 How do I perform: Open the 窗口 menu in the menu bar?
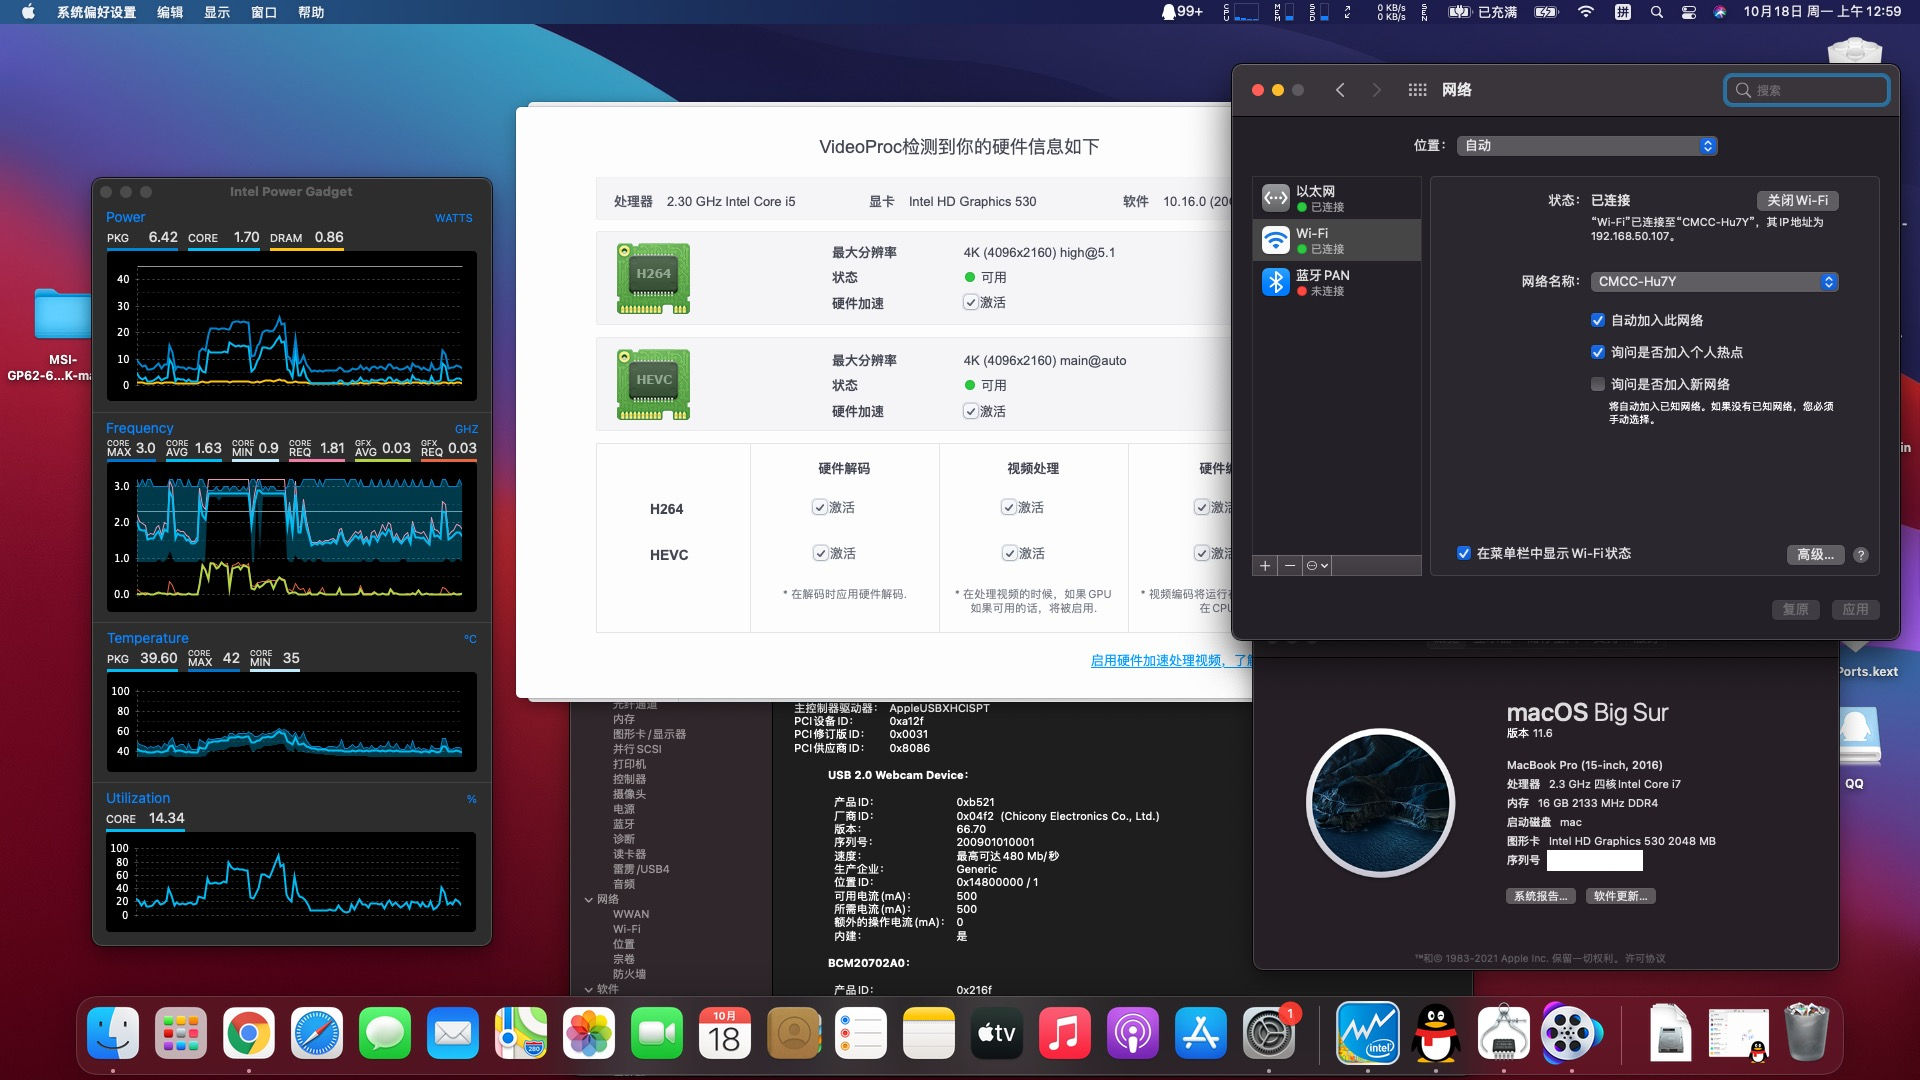tap(264, 12)
